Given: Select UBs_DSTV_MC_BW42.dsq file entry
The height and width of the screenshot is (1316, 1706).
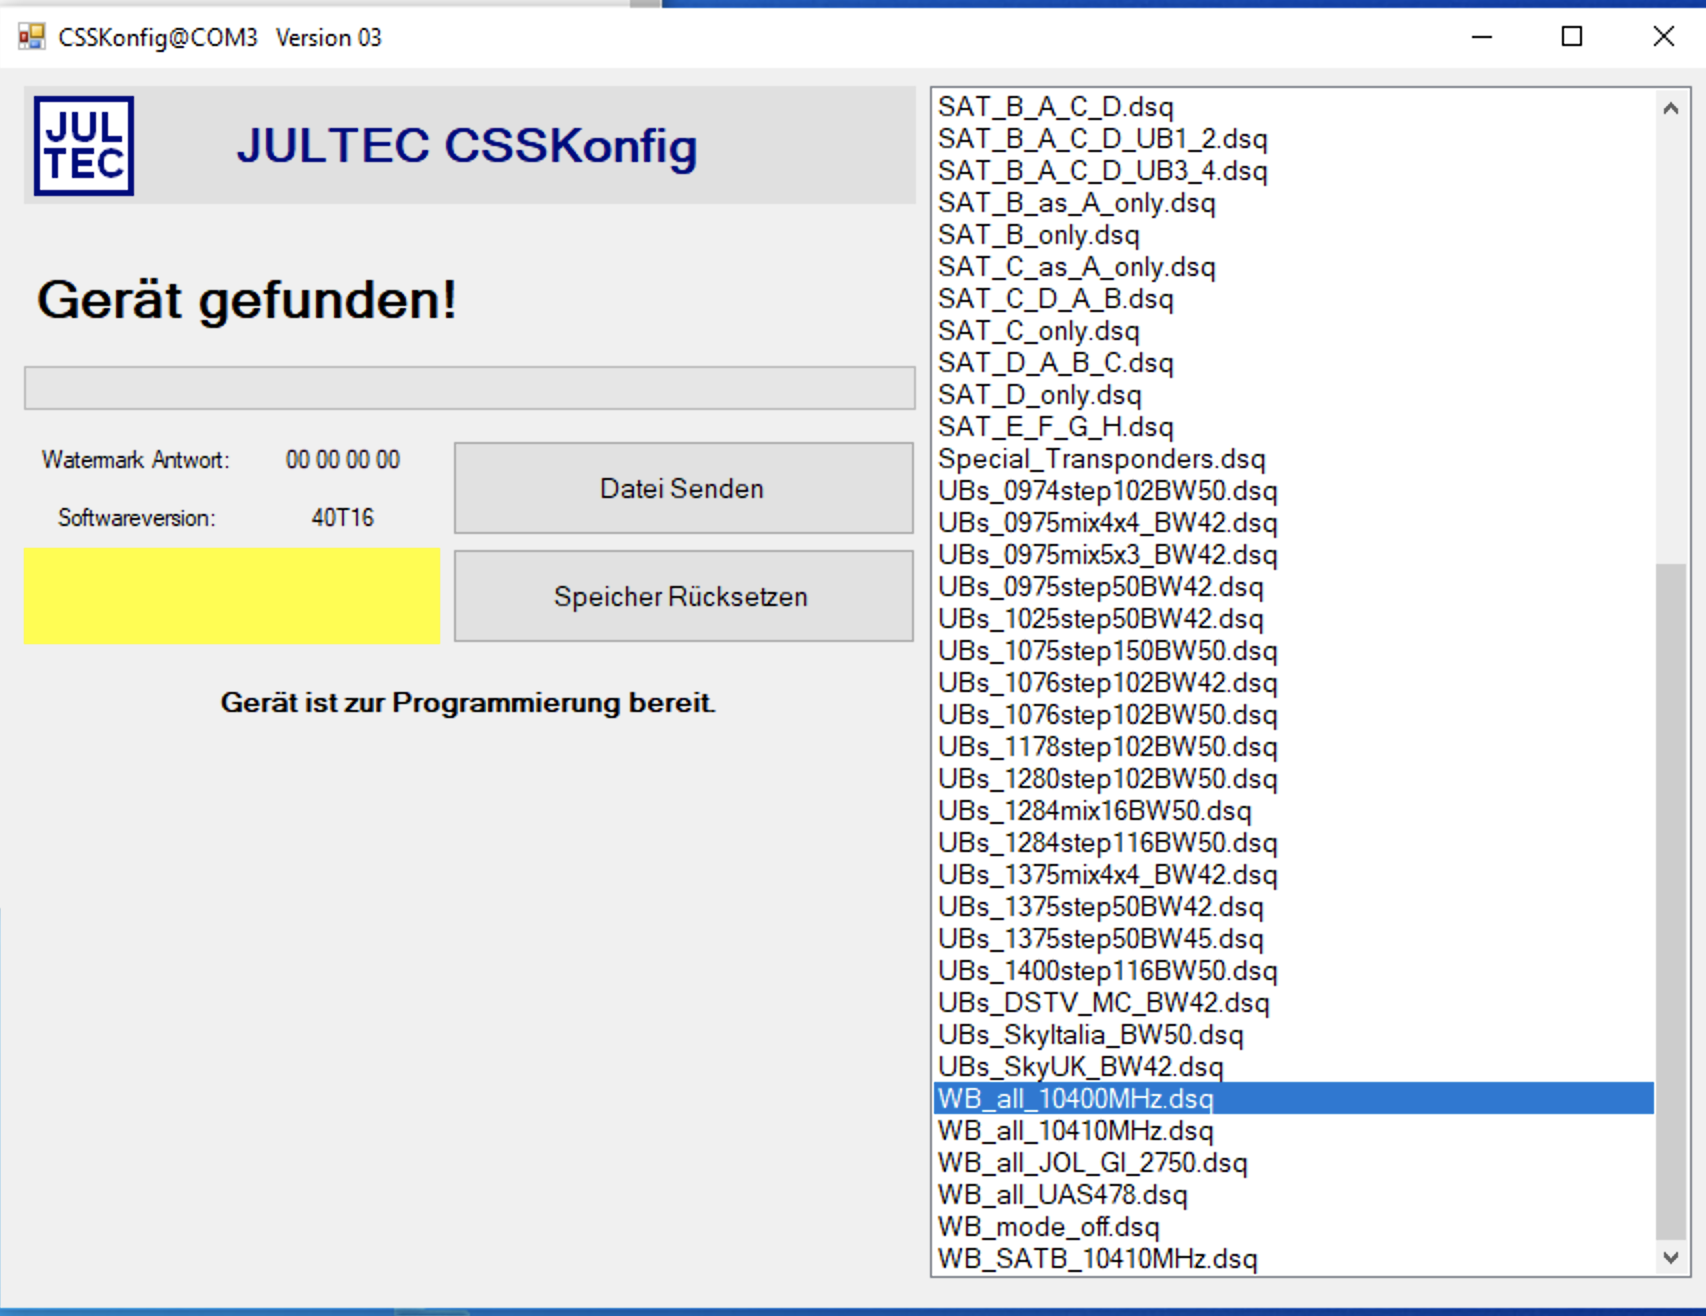Looking at the screenshot, I should pyautogui.click(x=1103, y=1003).
